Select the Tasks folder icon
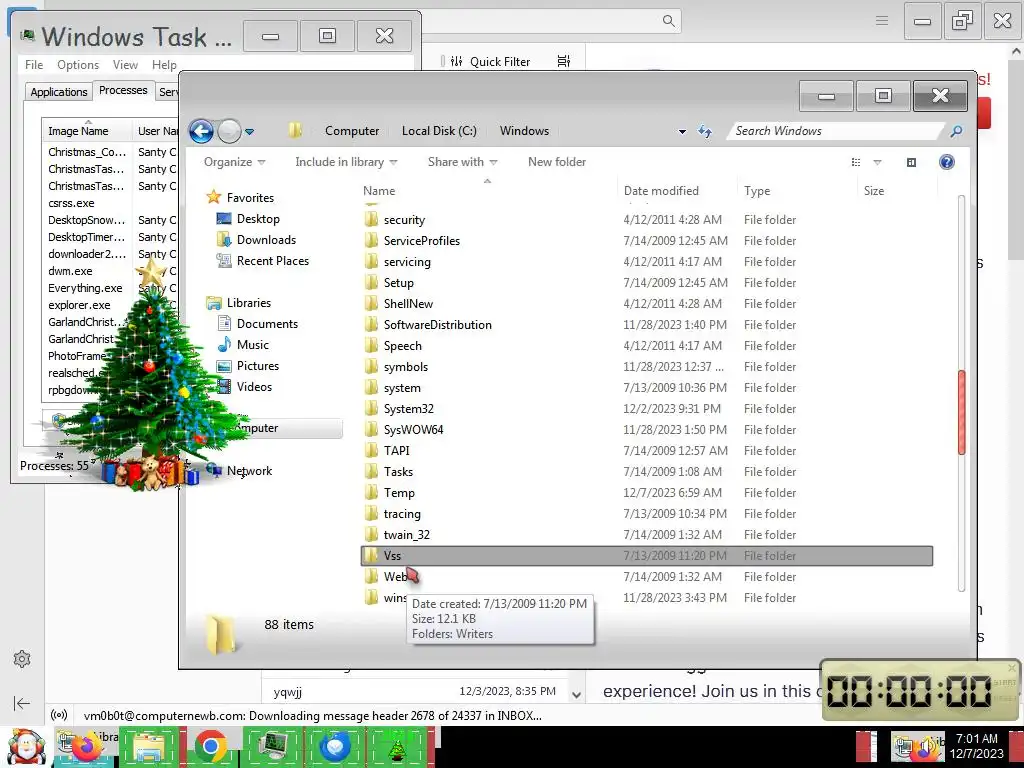The height and width of the screenshot is (768, 1024). pyautogui.click(x=371, y=472)
